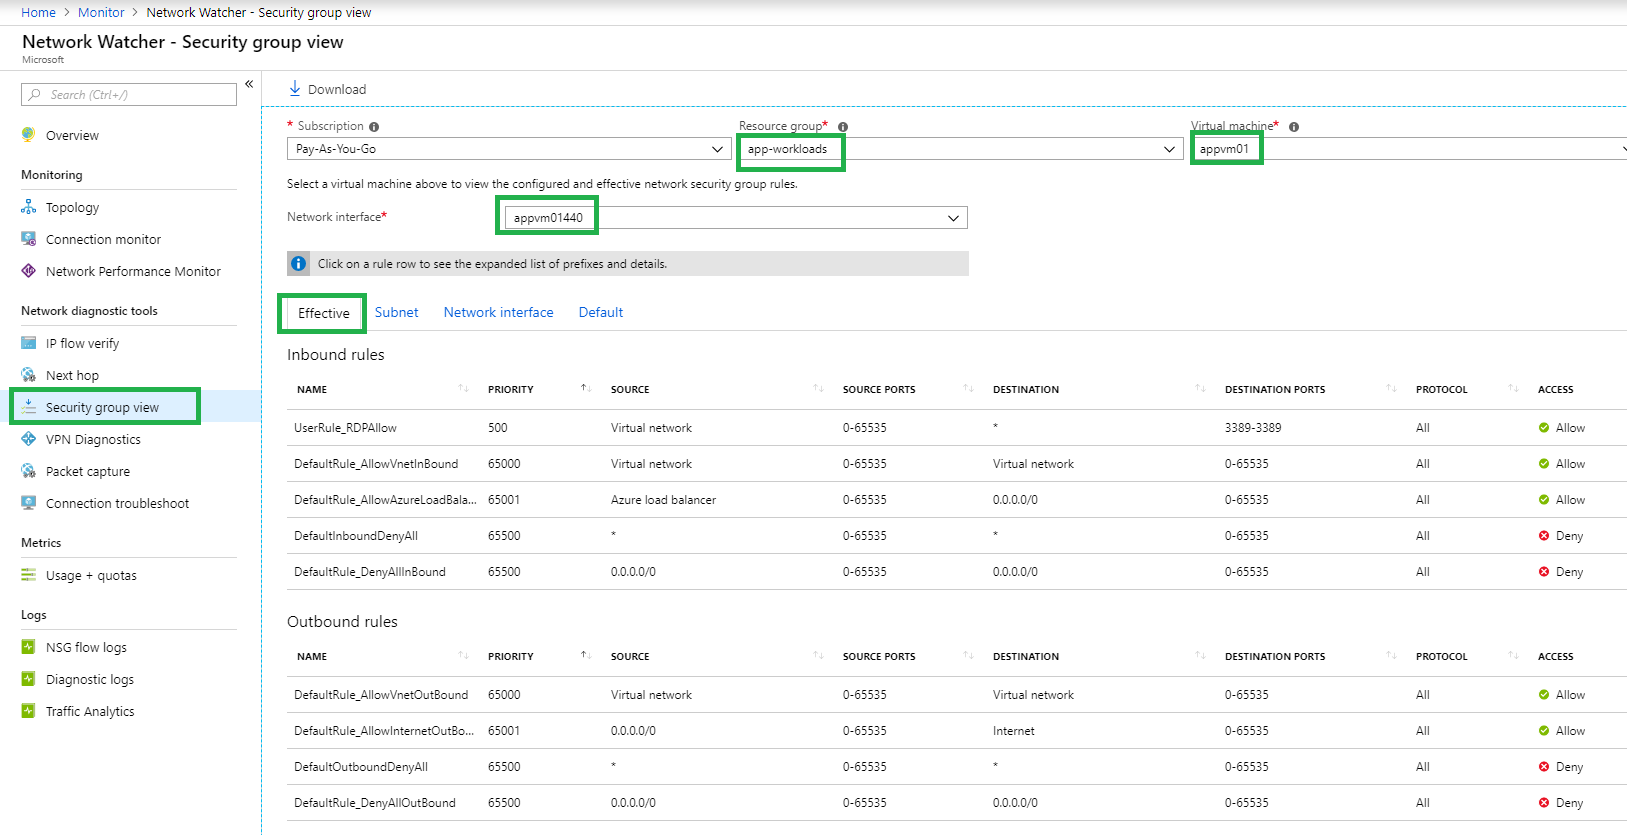Open the Resource group dropdown
Viewport: 1627px width, 835px height.
pyautogui.click(x=961, y=149)
